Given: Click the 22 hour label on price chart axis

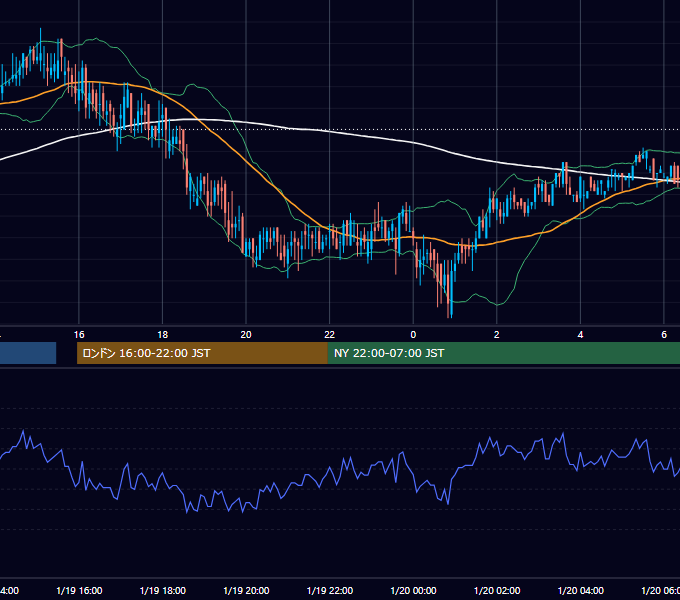Looking at the screenshot, I should pos(330,335).
